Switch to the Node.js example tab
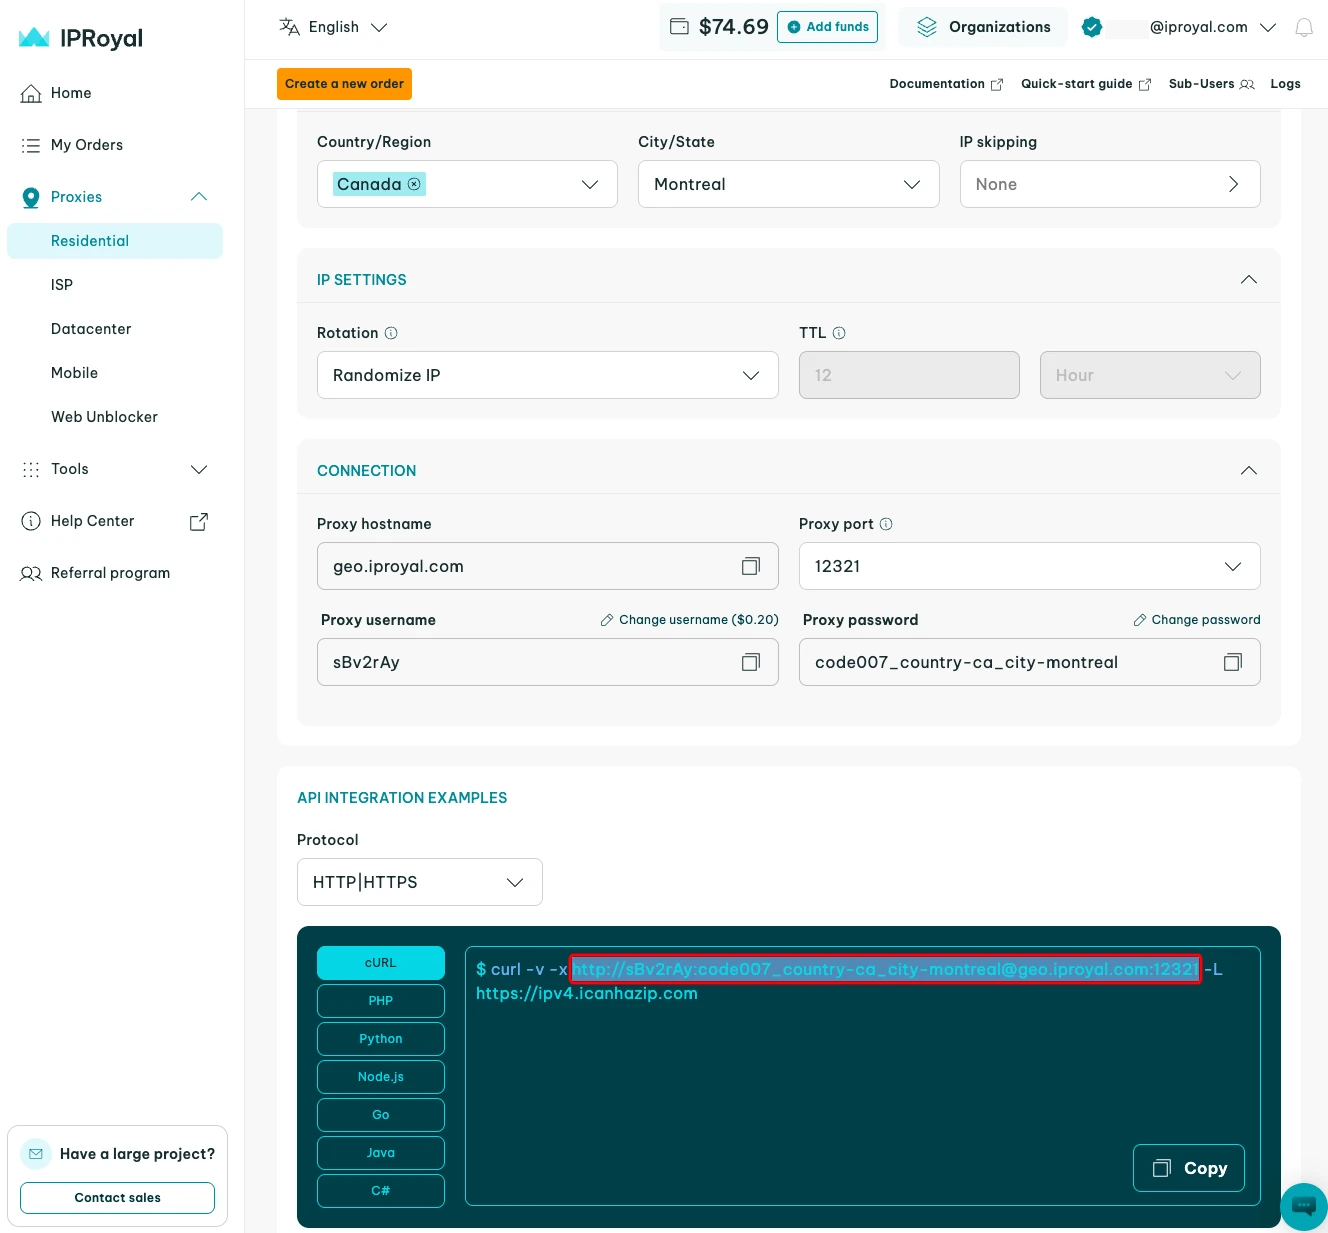Screen dimensions: 1328x1233 coord(381,1077)
